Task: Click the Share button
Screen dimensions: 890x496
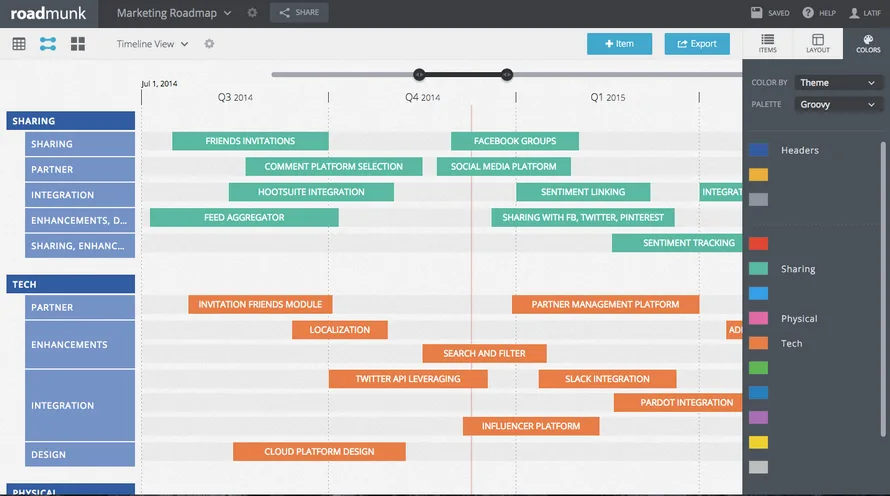Action: point(299,12)
